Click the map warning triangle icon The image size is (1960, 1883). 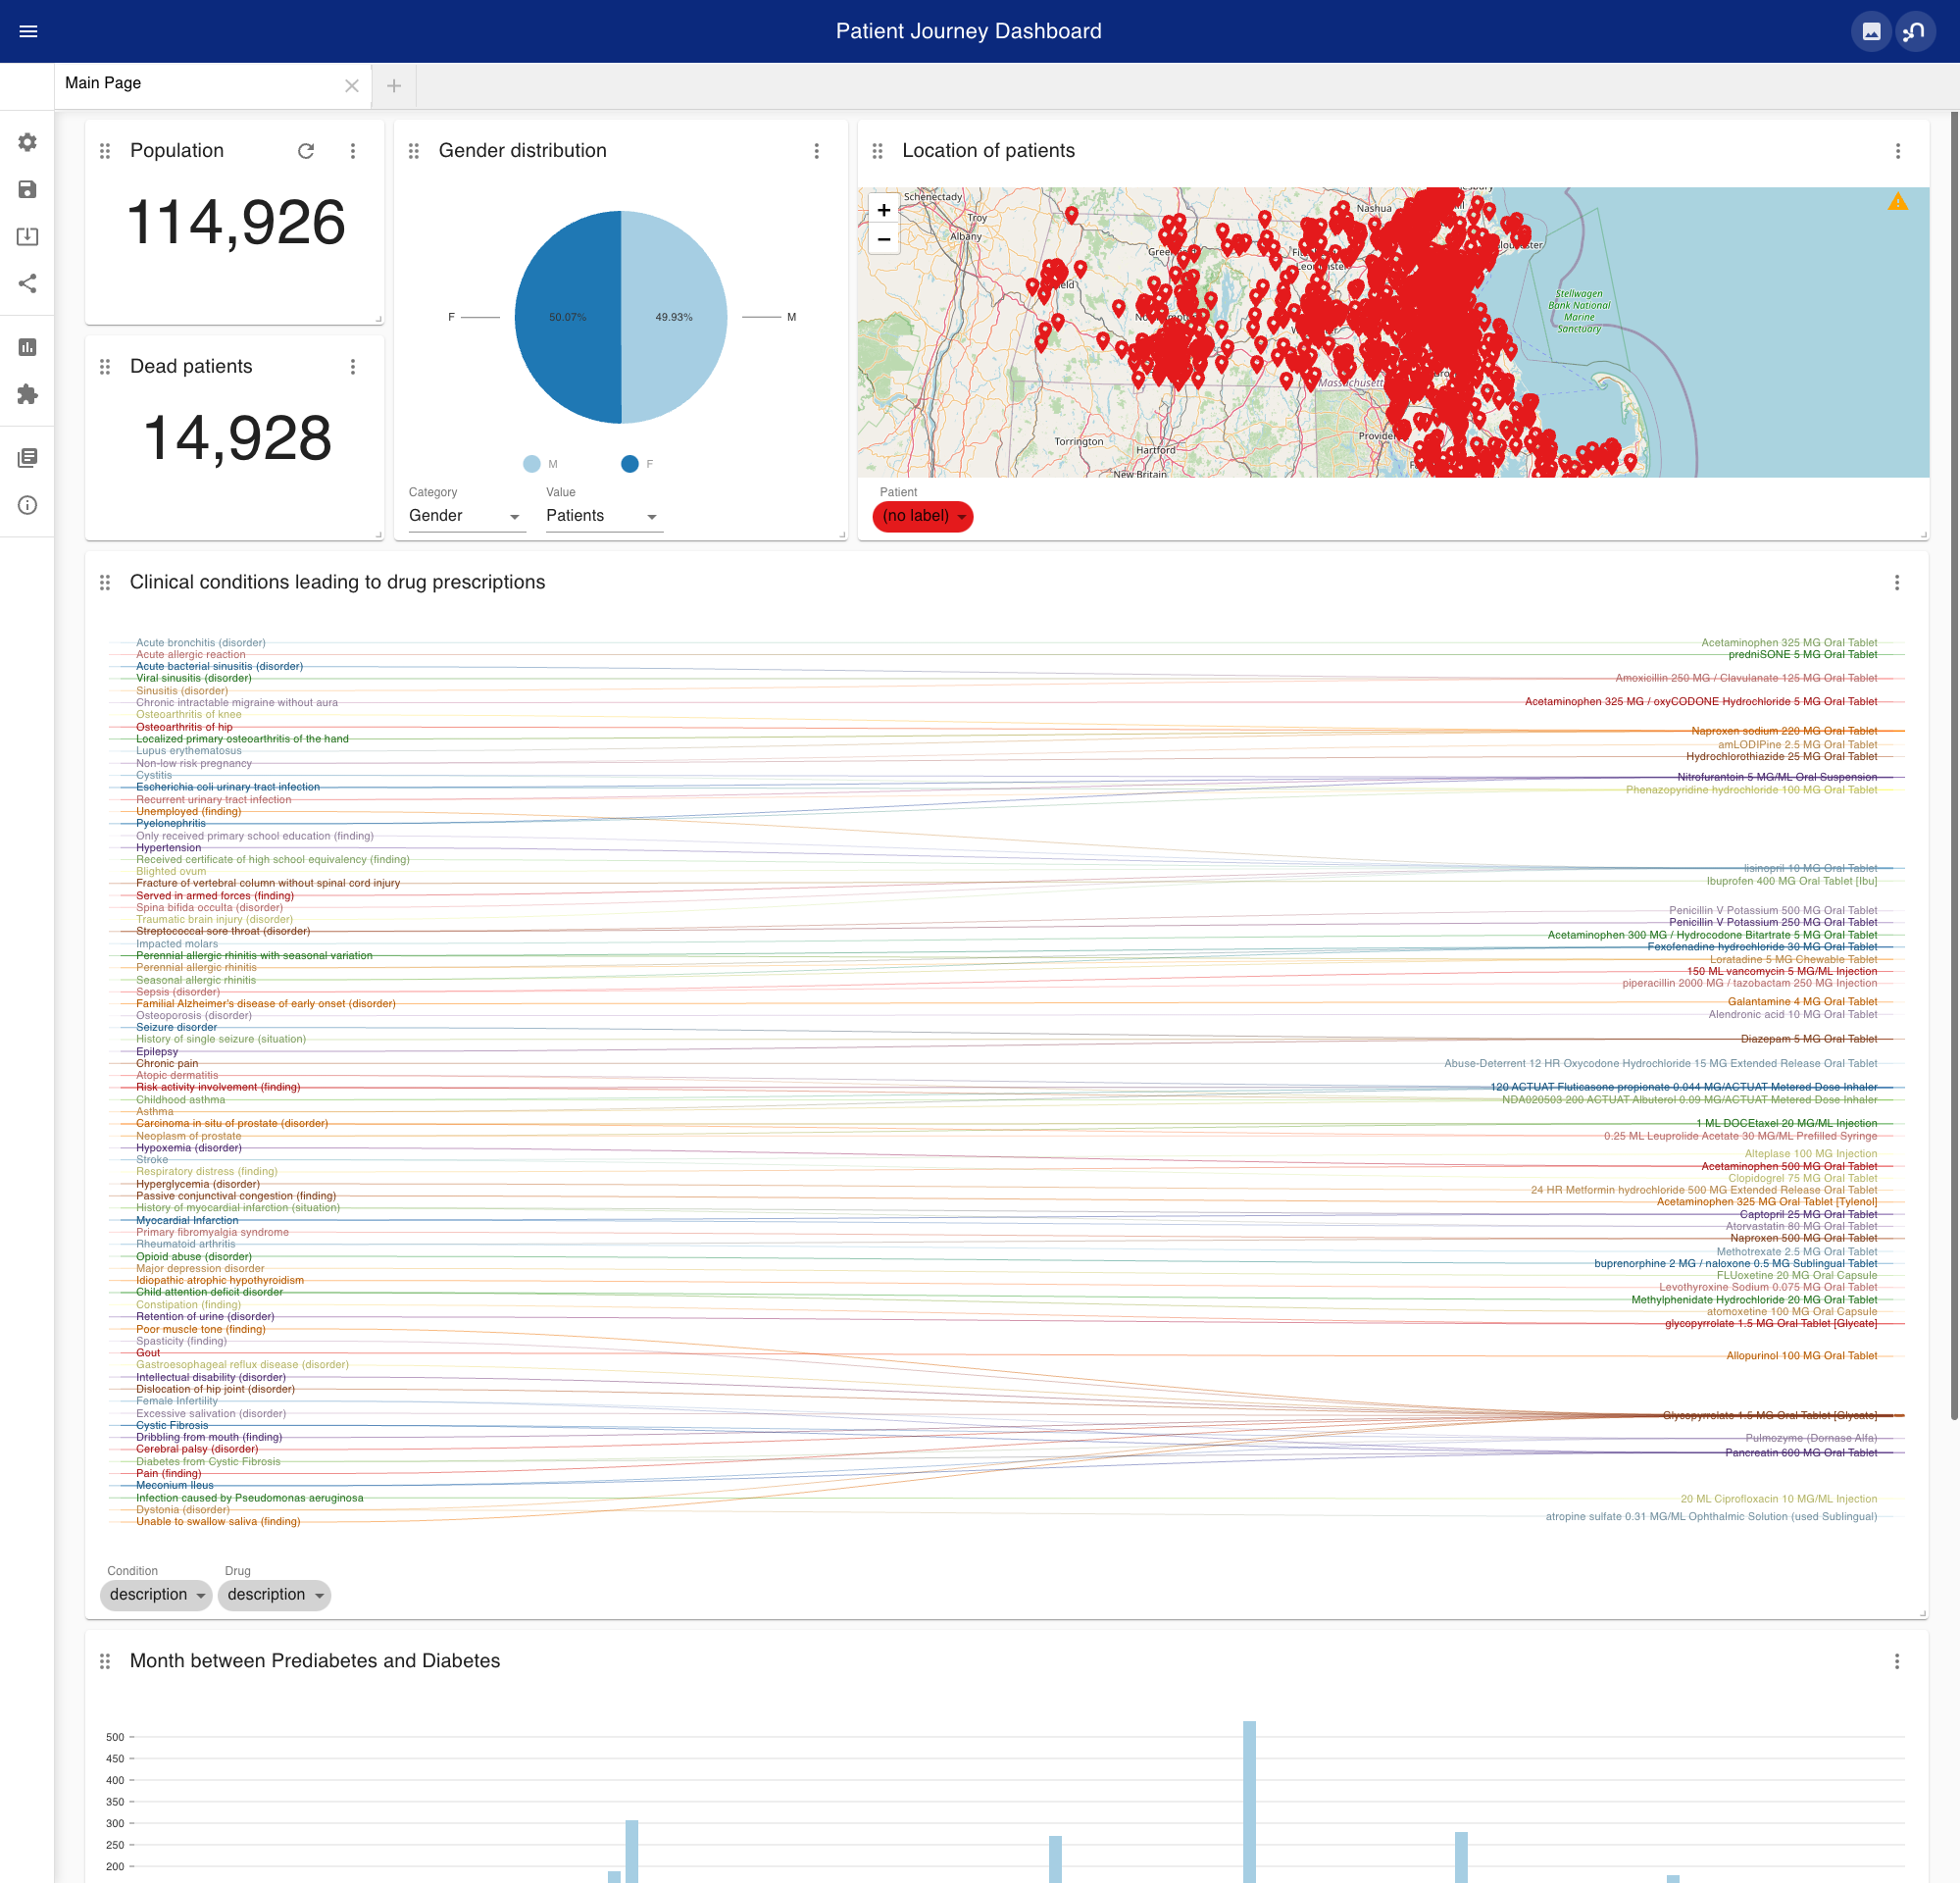(1897, 202)
